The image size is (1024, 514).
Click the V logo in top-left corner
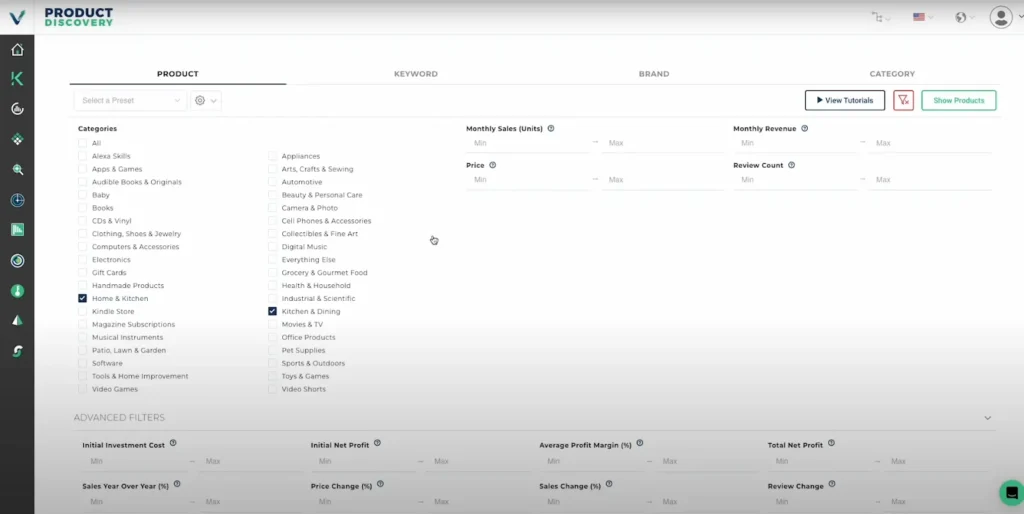click(x=17, y=17)
